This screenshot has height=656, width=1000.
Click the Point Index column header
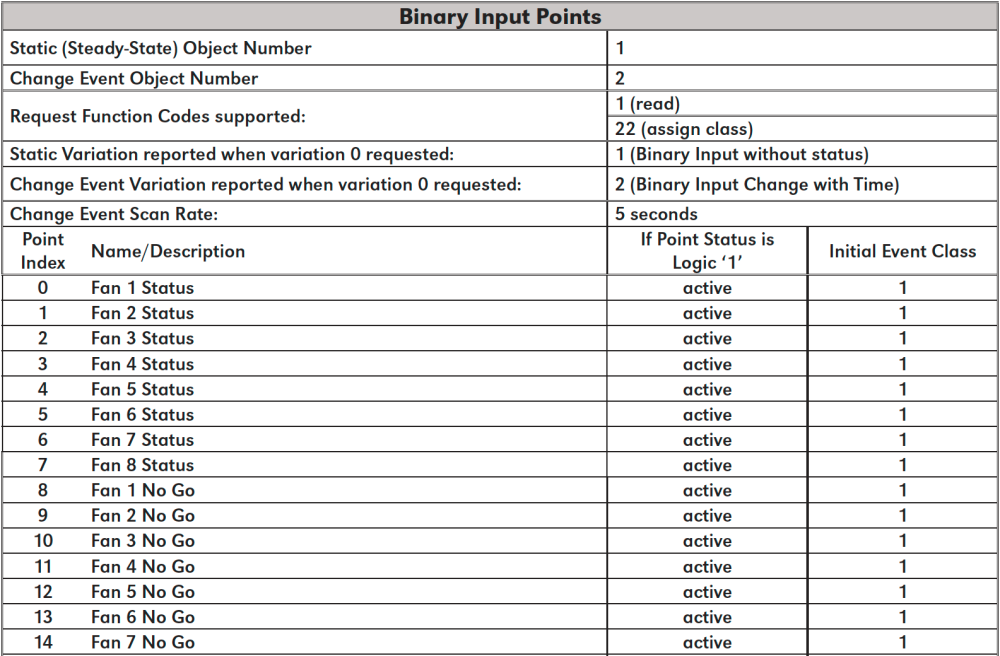(43, 251)
